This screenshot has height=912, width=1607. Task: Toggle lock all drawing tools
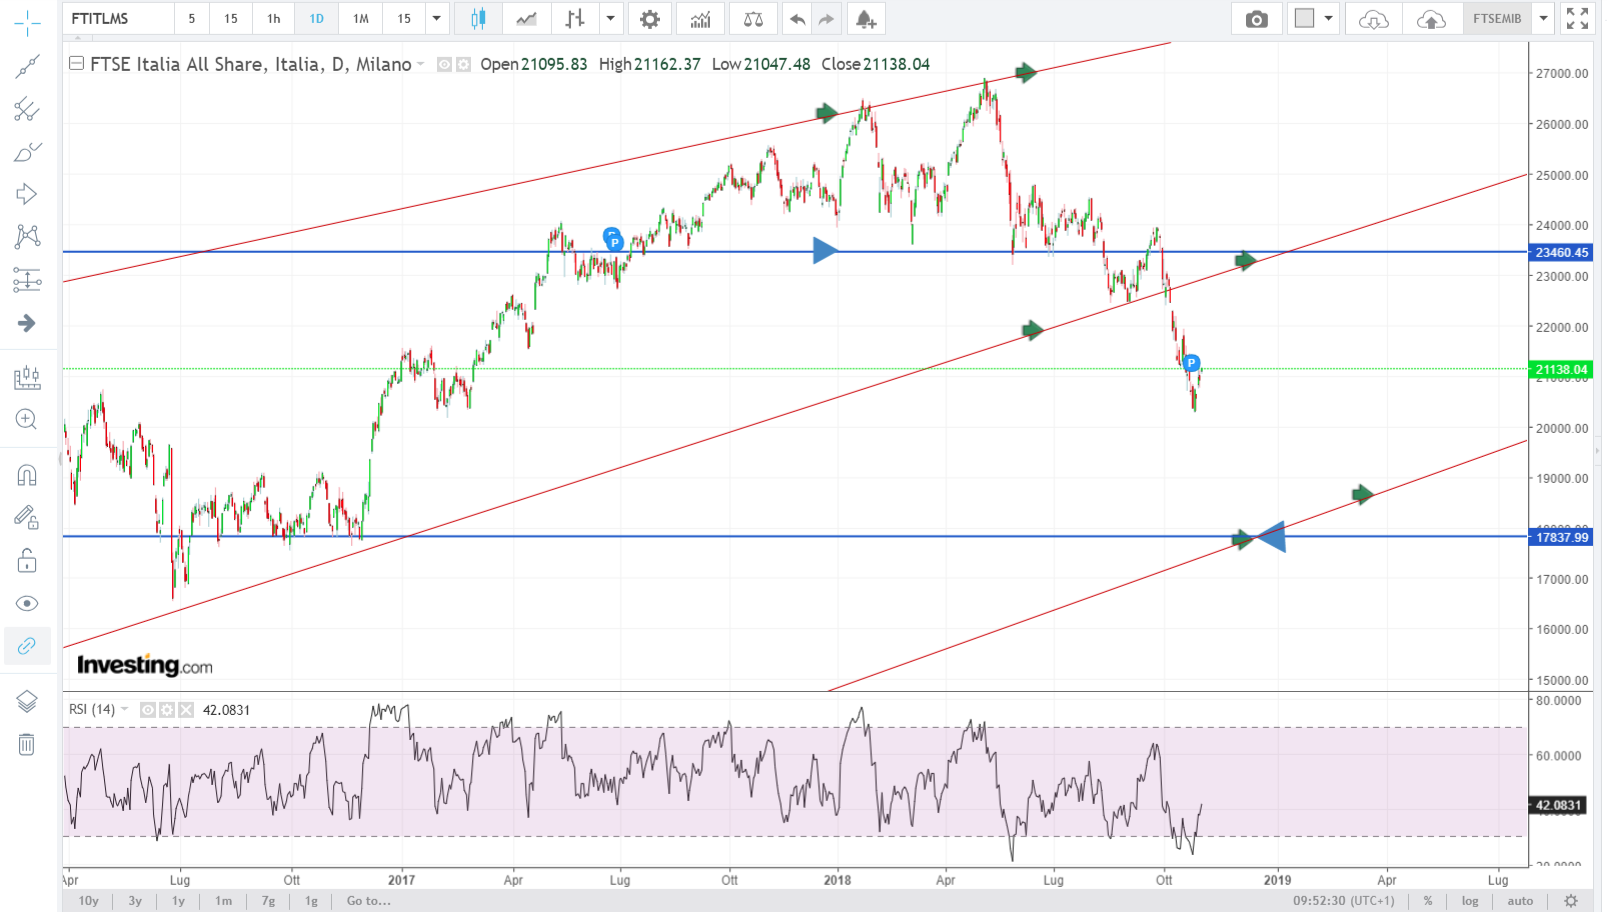click(27, 560)
